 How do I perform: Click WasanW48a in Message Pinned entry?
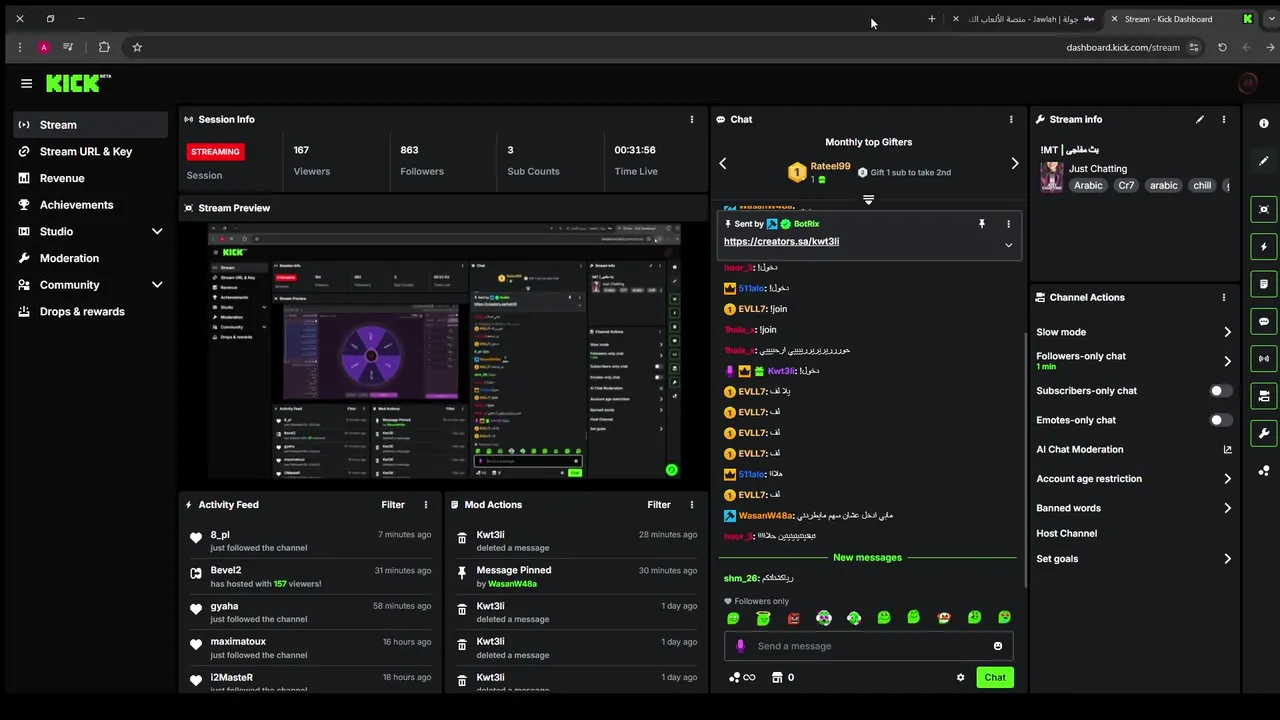point(513,584)
